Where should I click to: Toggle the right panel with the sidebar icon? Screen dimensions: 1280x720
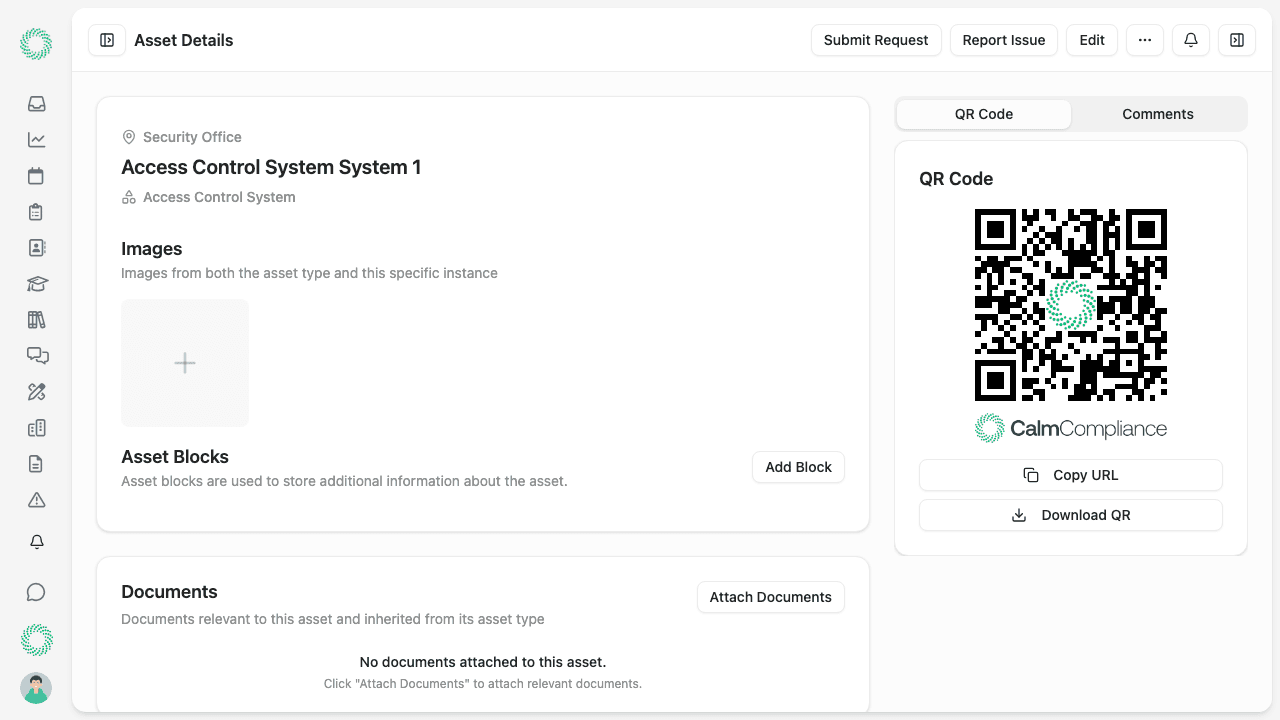tap(1237, 40)
